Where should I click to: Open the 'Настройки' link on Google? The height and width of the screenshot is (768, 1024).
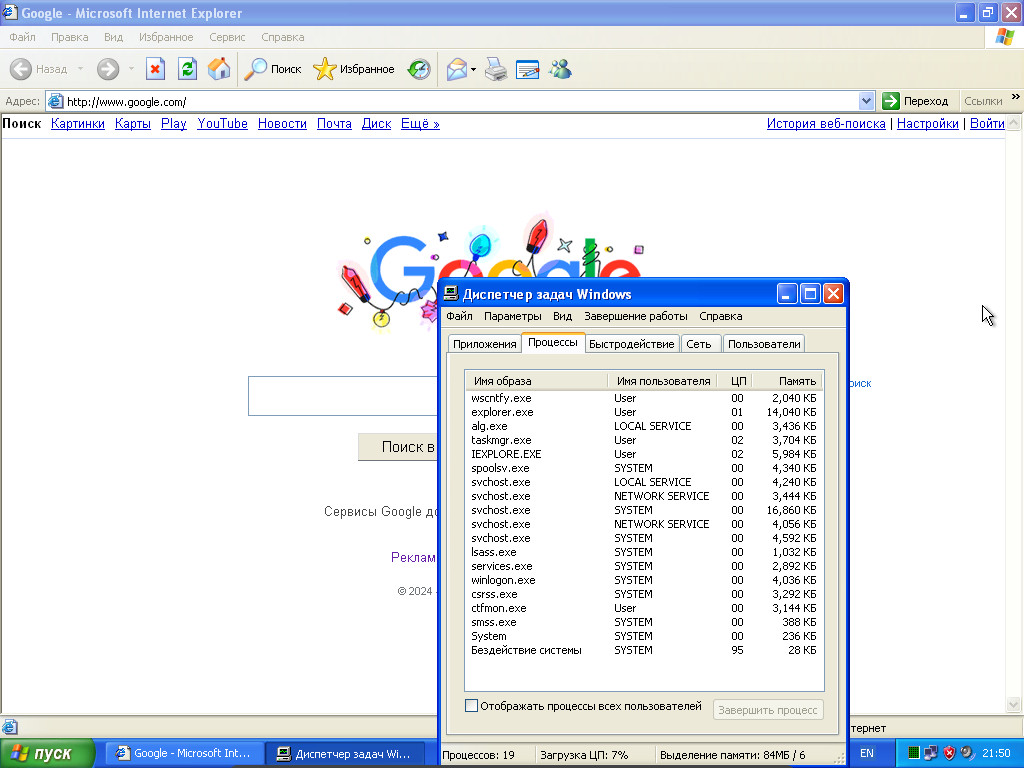(x=927, y=123)
